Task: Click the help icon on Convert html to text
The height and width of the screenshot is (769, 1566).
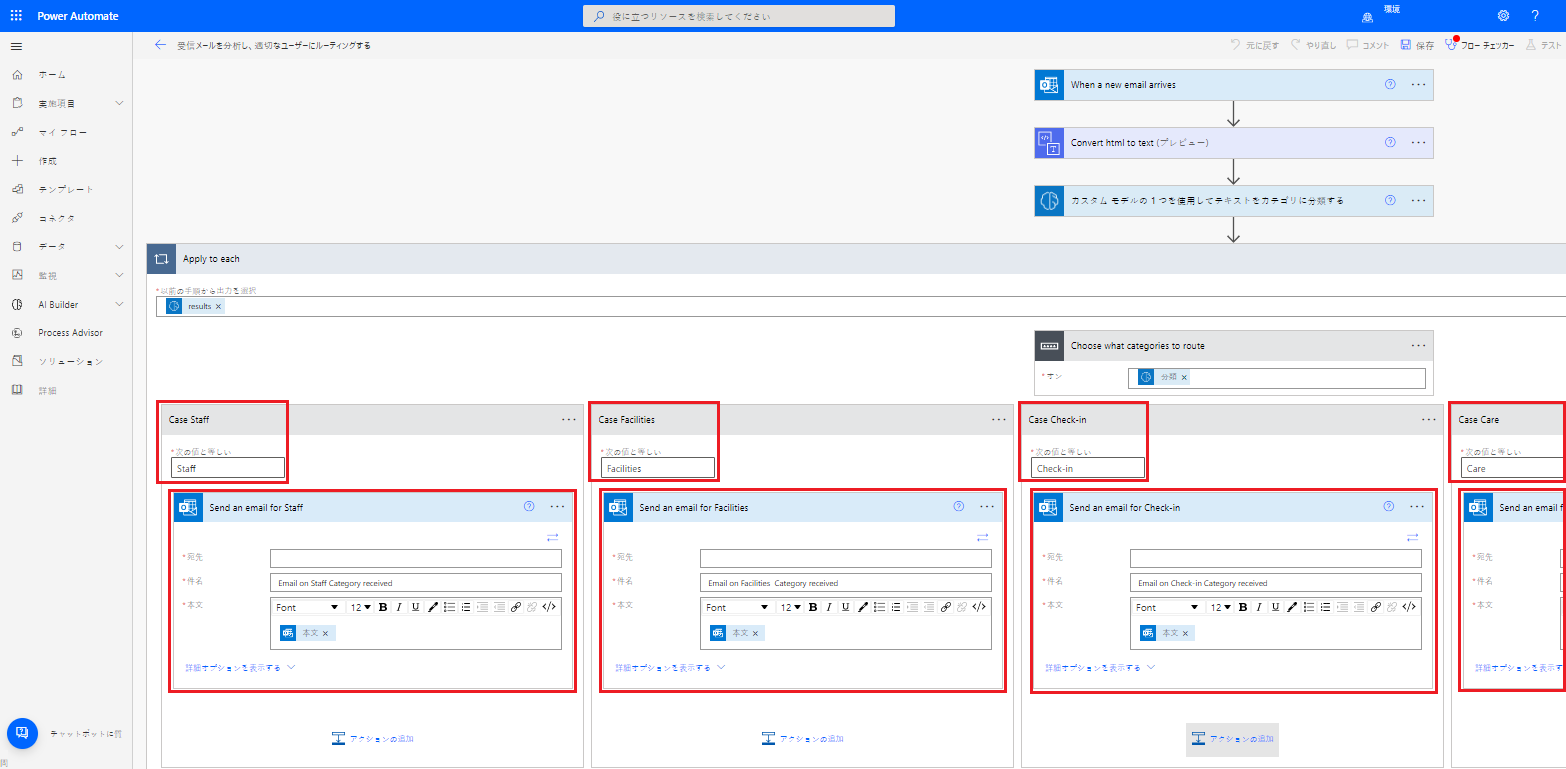Action: click(x=1389, y=142)
